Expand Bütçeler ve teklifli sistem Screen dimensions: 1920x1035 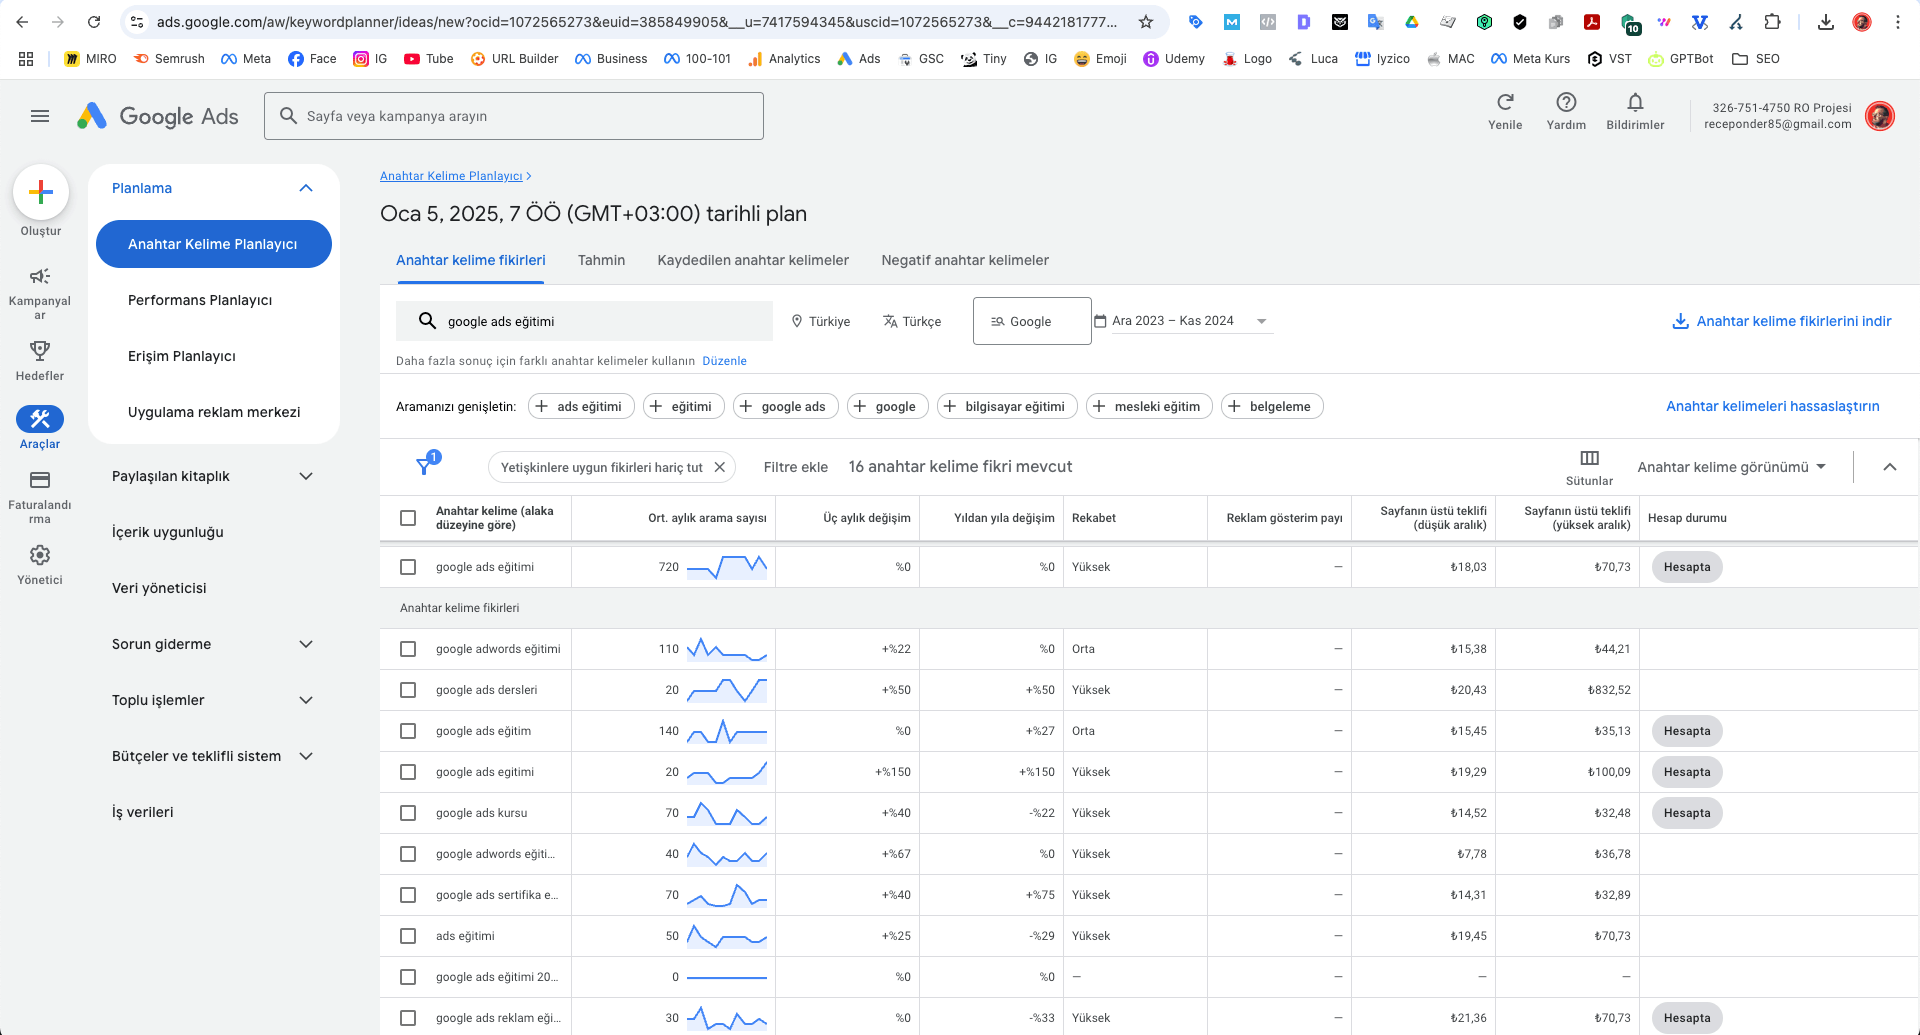tap(306, 756)
